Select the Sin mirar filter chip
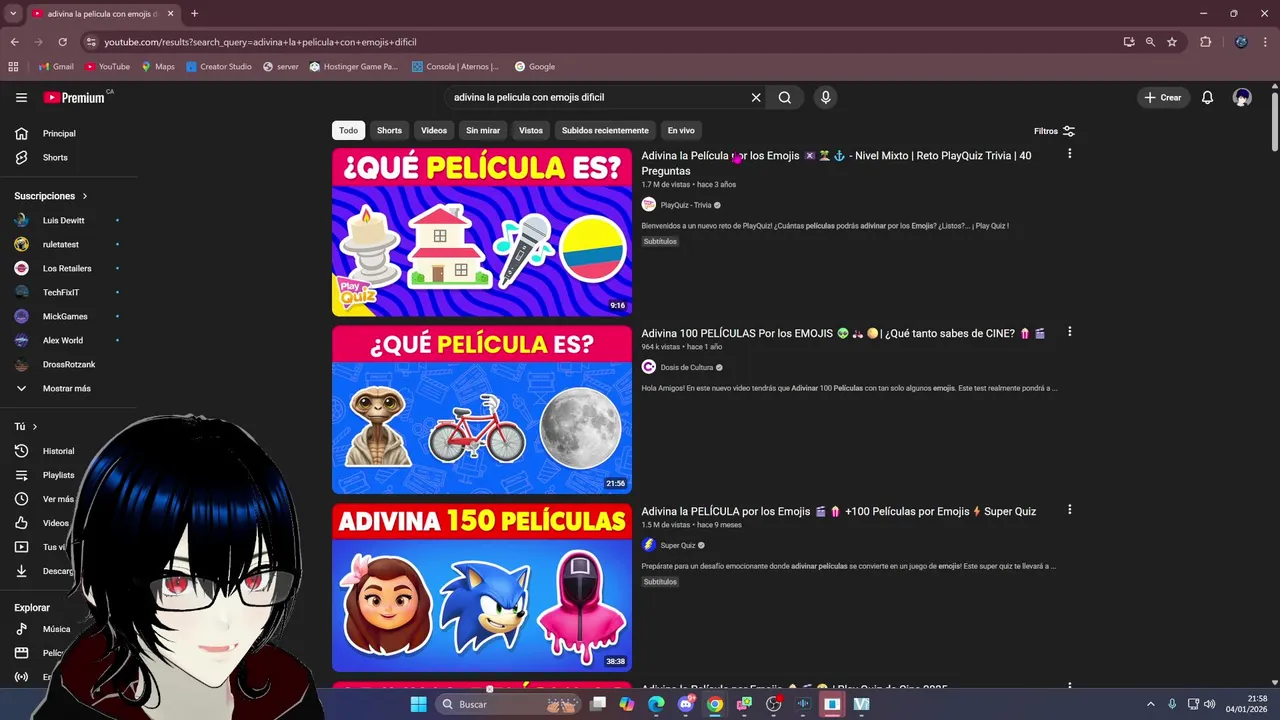Image resolution: width=1280 pixels, height=720 pixels. coord(483,130)
